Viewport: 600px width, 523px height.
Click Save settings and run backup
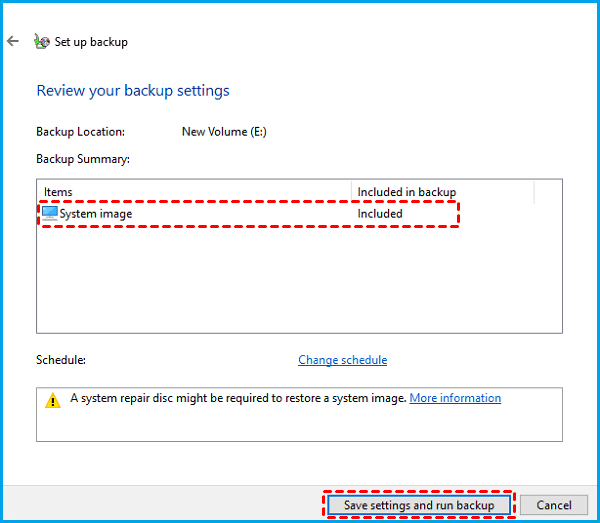[419, 505]
